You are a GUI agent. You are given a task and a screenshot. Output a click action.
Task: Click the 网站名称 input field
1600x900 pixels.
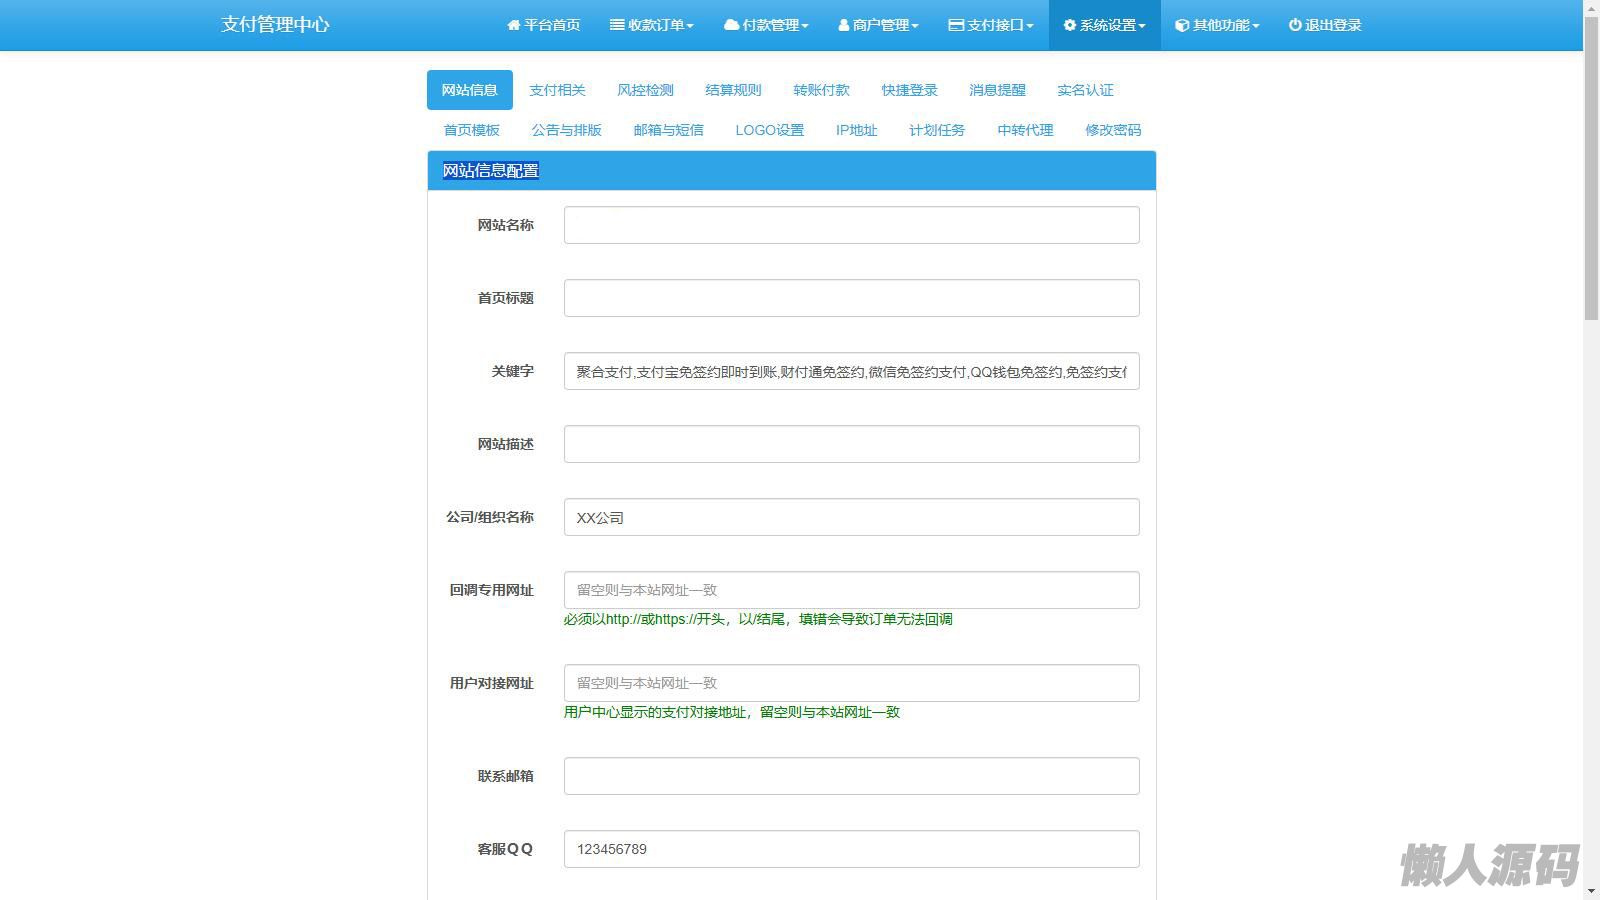[x=851, y=225]
